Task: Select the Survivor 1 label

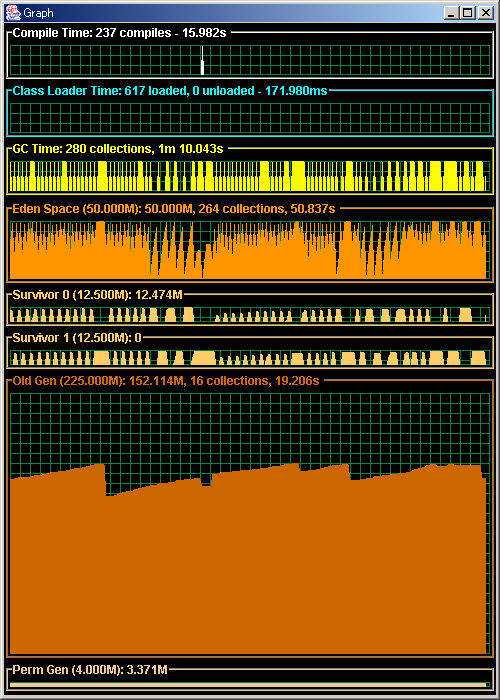Action: tap(77, 338)
